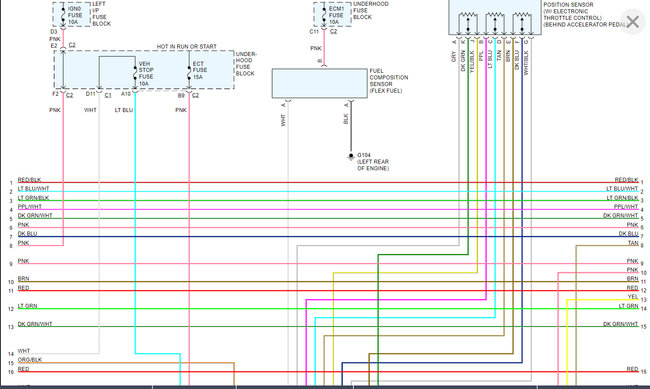Screen dimensions: 650x389
Task: Click the WHT label under terminal D11
Action: pos(90,110)
